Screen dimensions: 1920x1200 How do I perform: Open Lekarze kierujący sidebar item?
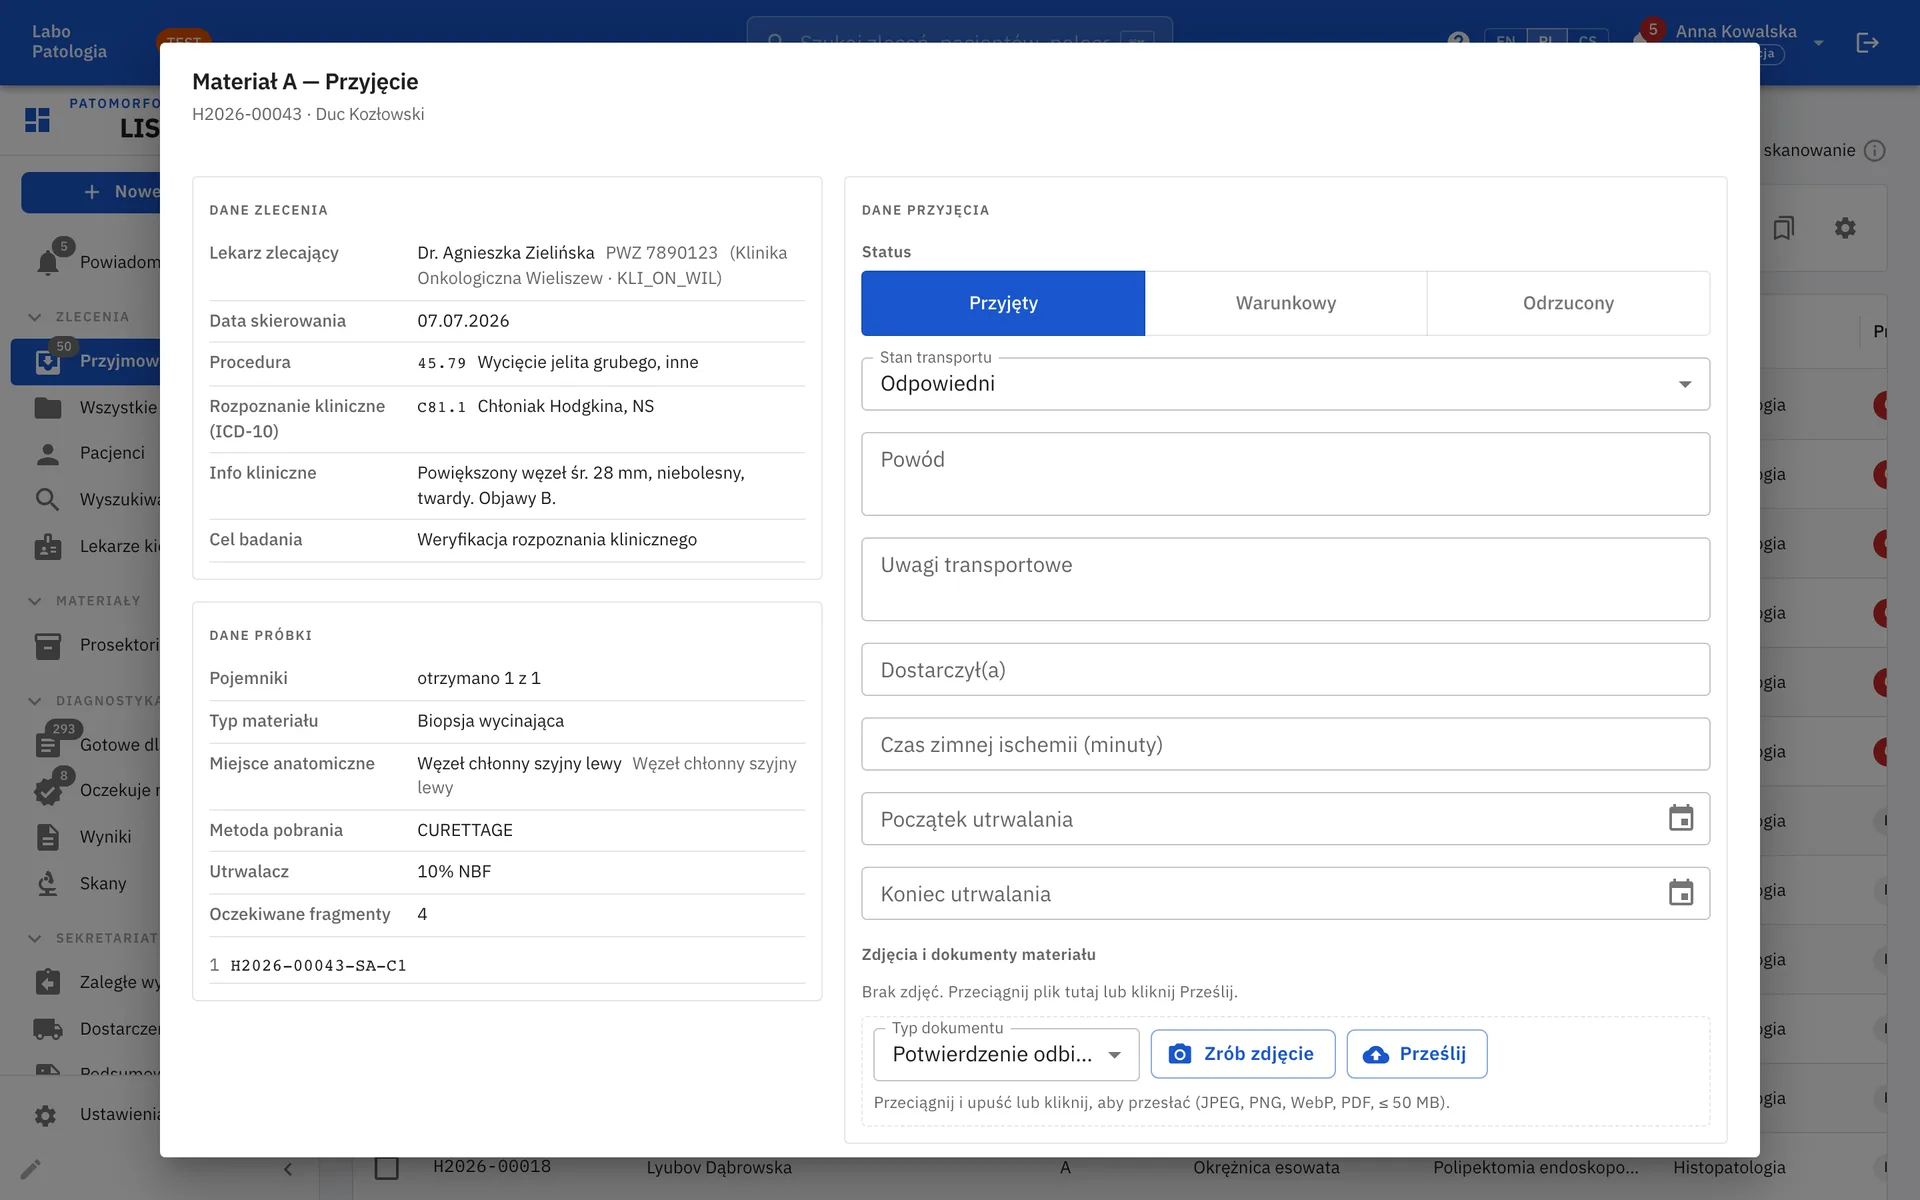coord(86,546)
